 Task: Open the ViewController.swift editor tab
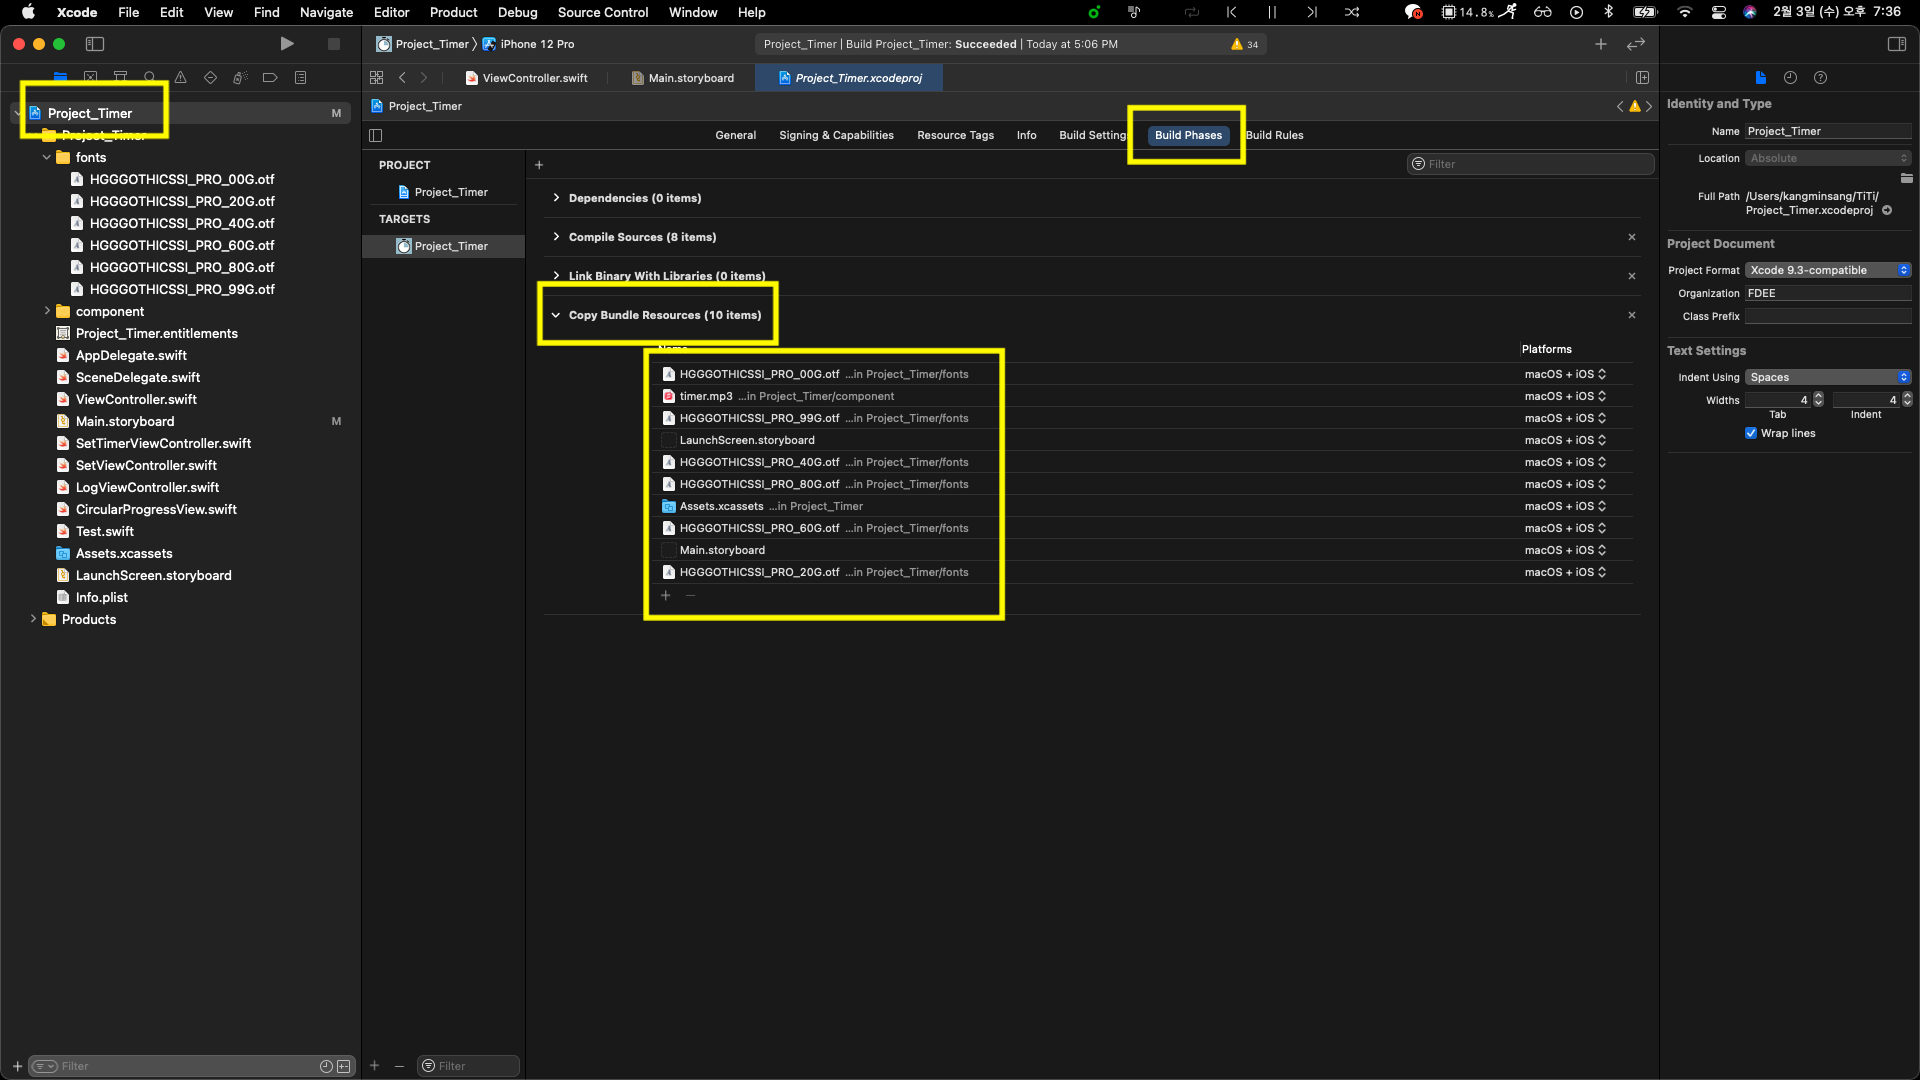pyautogui.click(x=527, y=78)
